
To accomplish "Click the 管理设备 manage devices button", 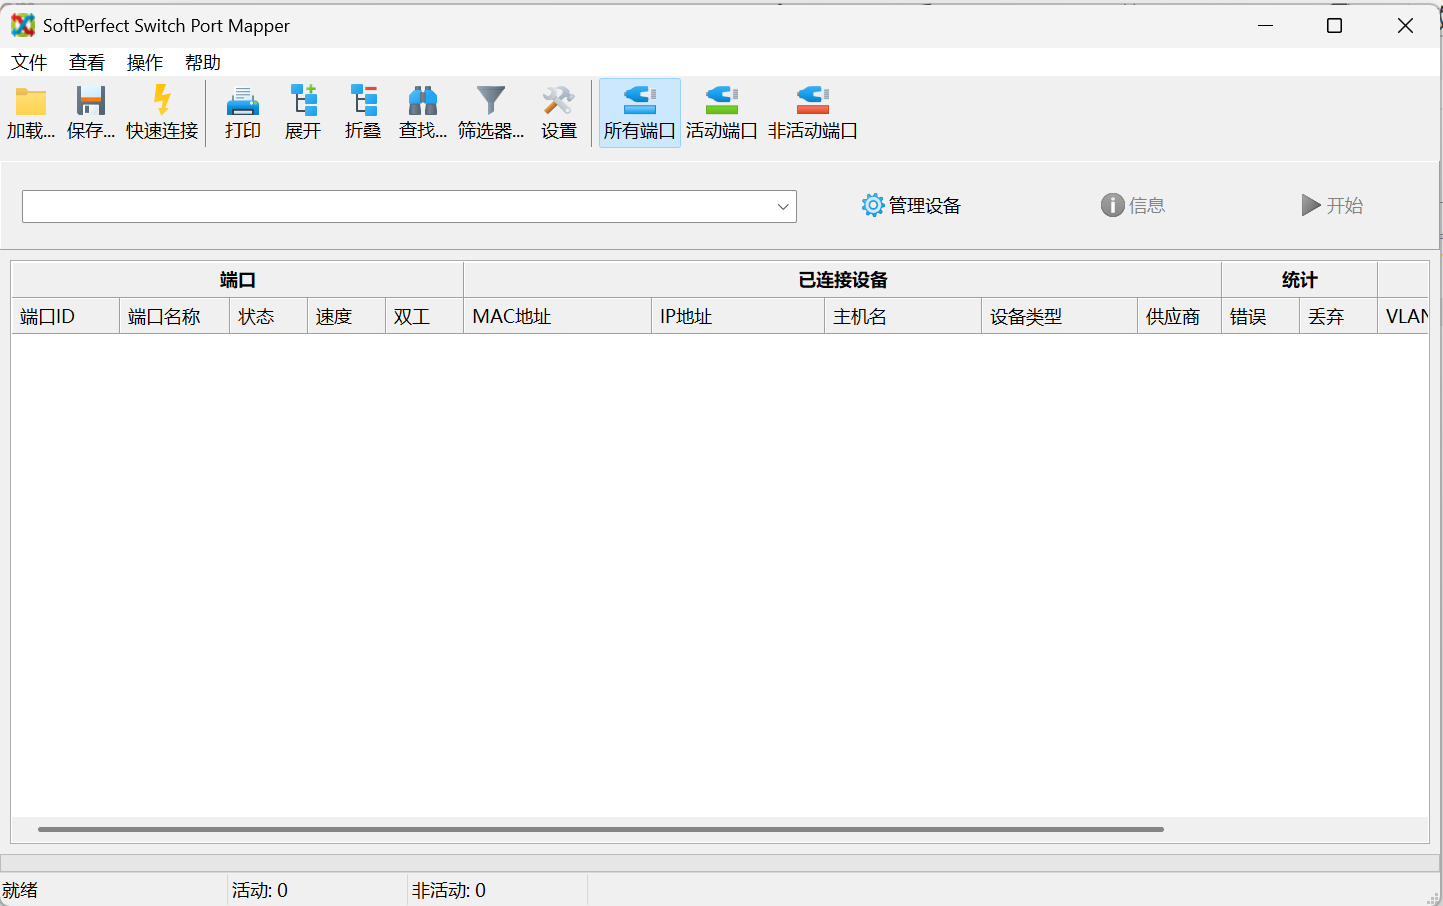I will [910, 205].
